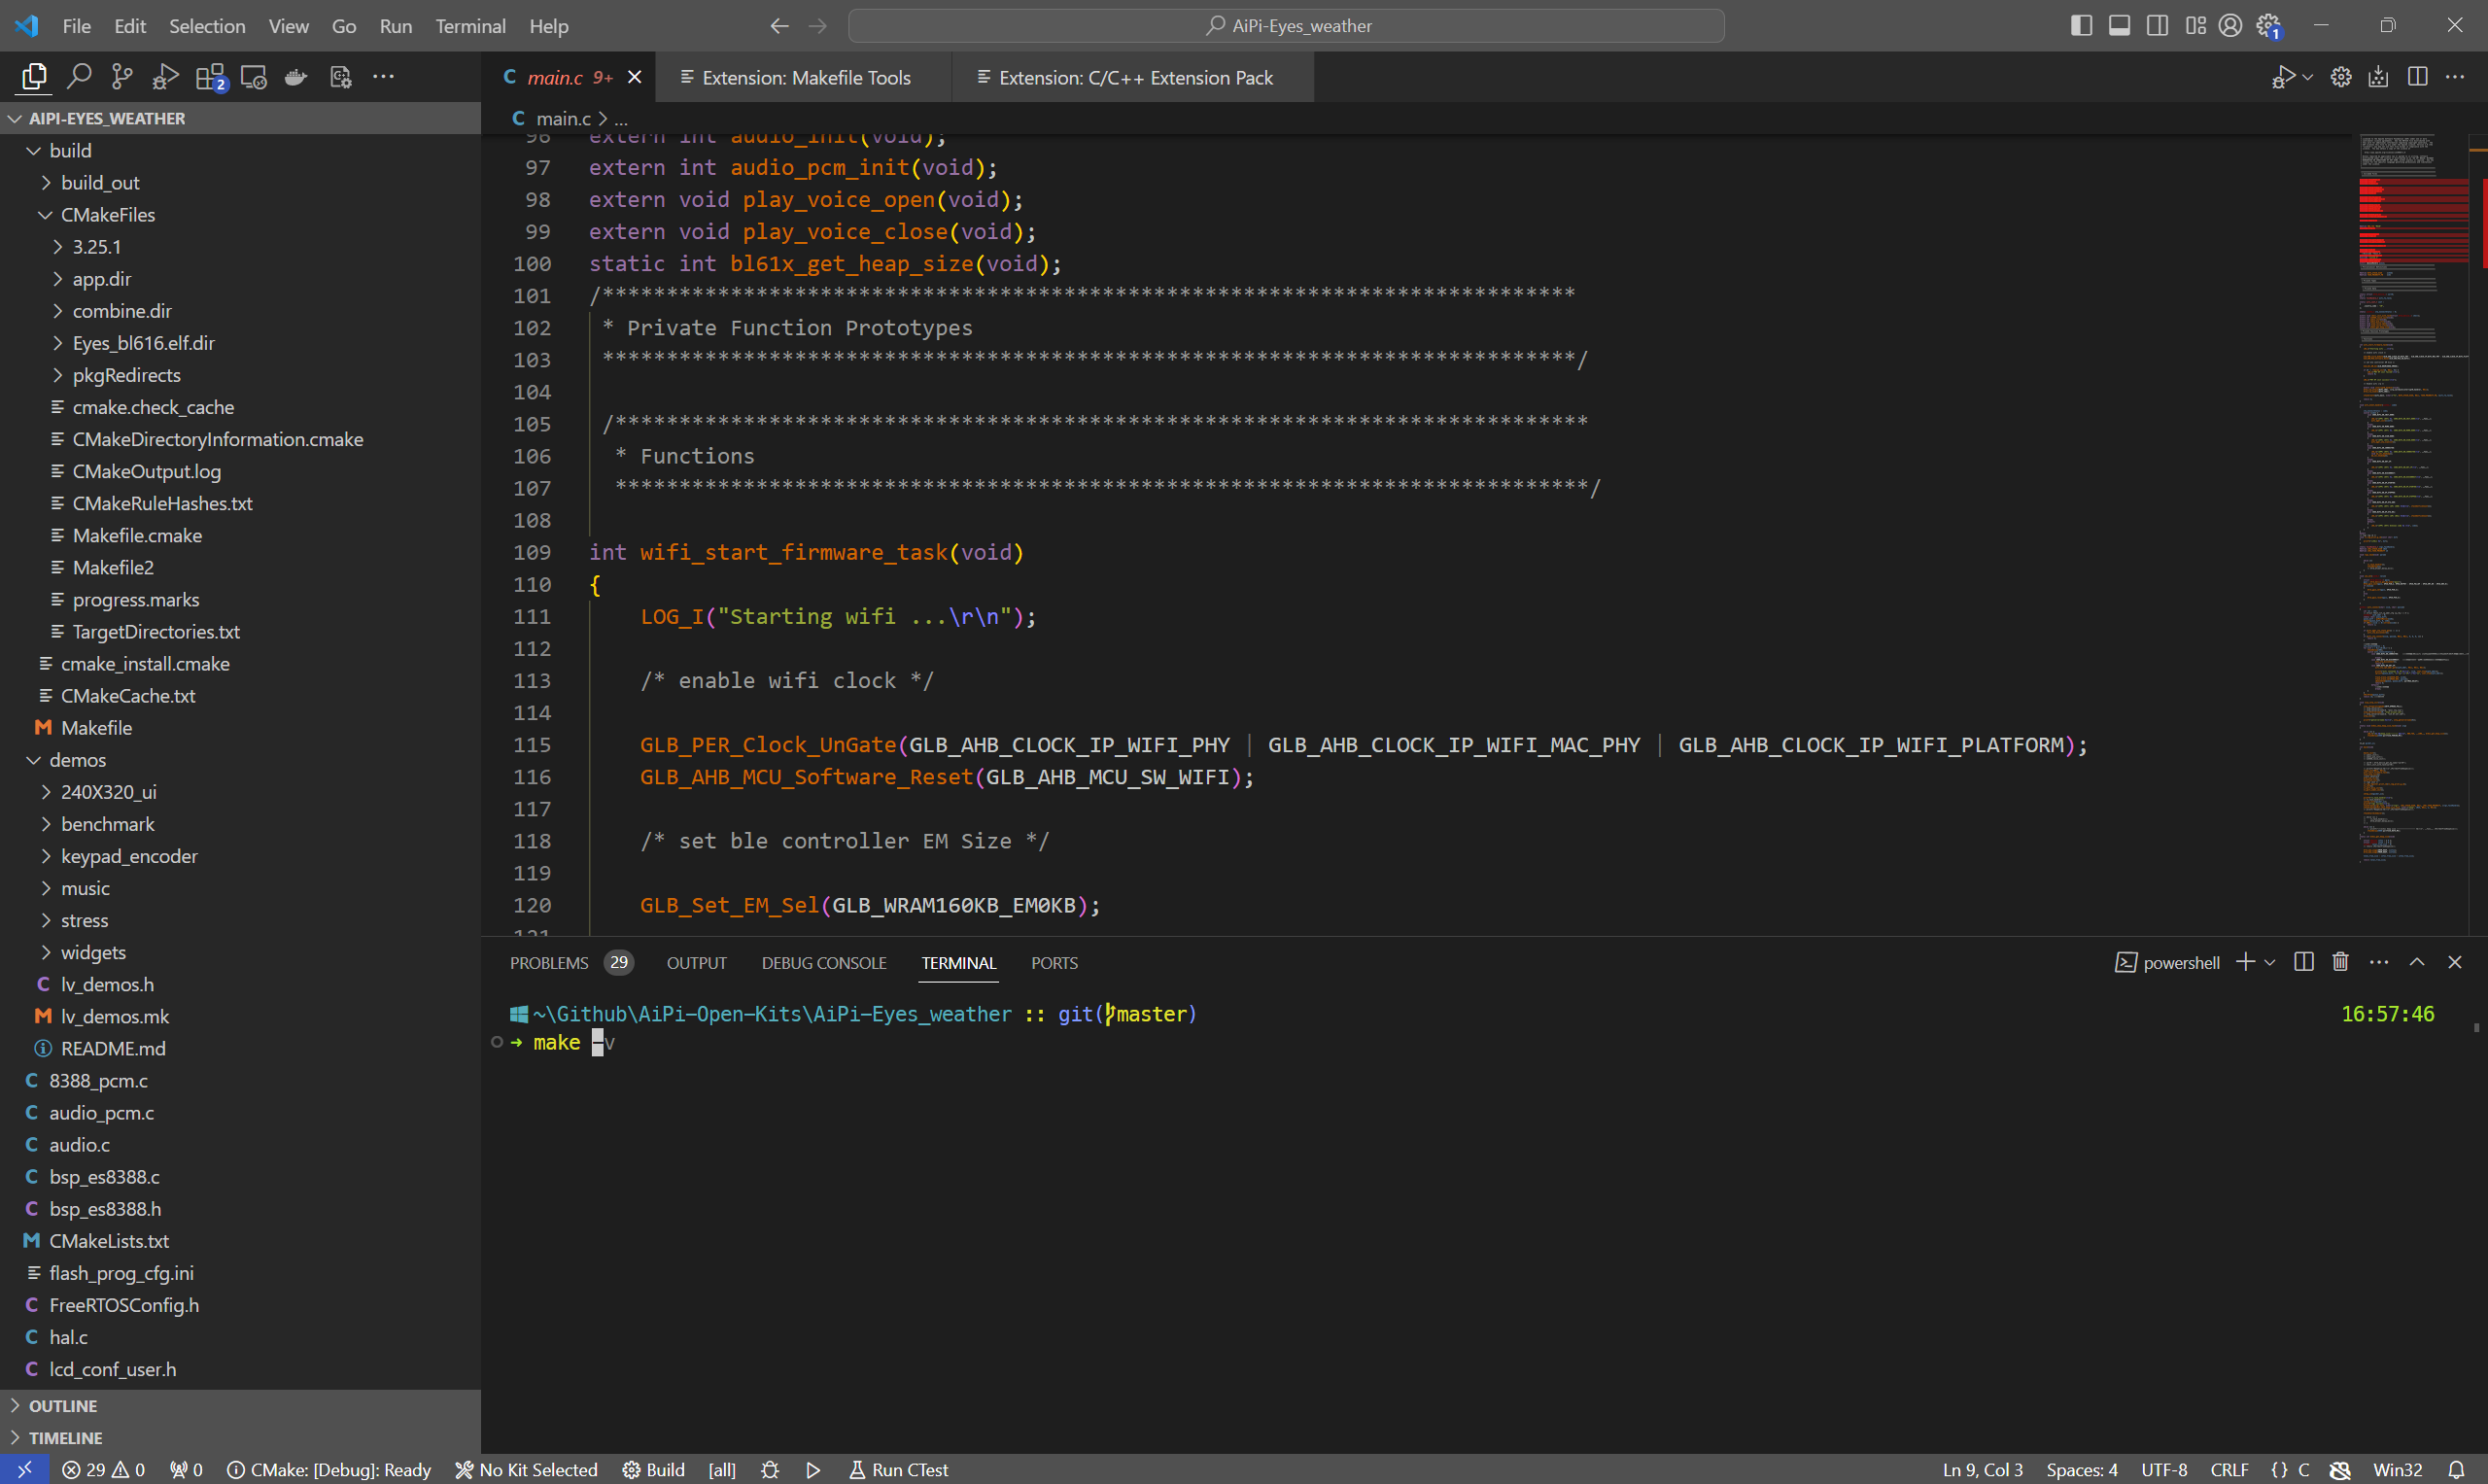Screen dimensions: 2488x1484
Task: Open the Docker view icon
Action: pos(296,77)
